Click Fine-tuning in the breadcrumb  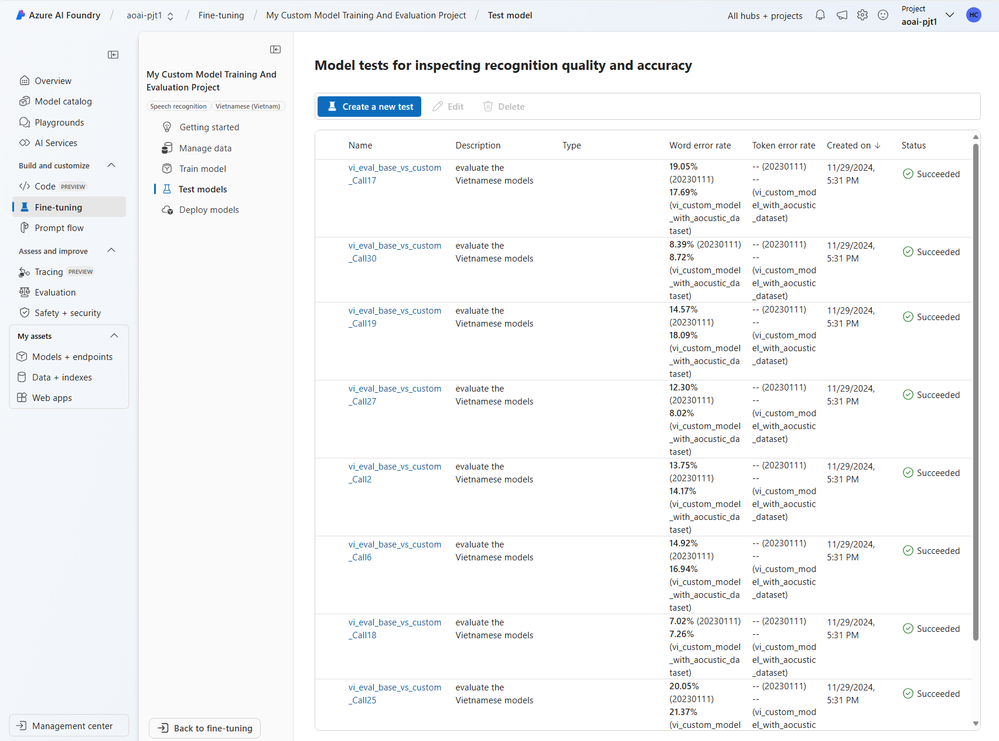point(221,15)
